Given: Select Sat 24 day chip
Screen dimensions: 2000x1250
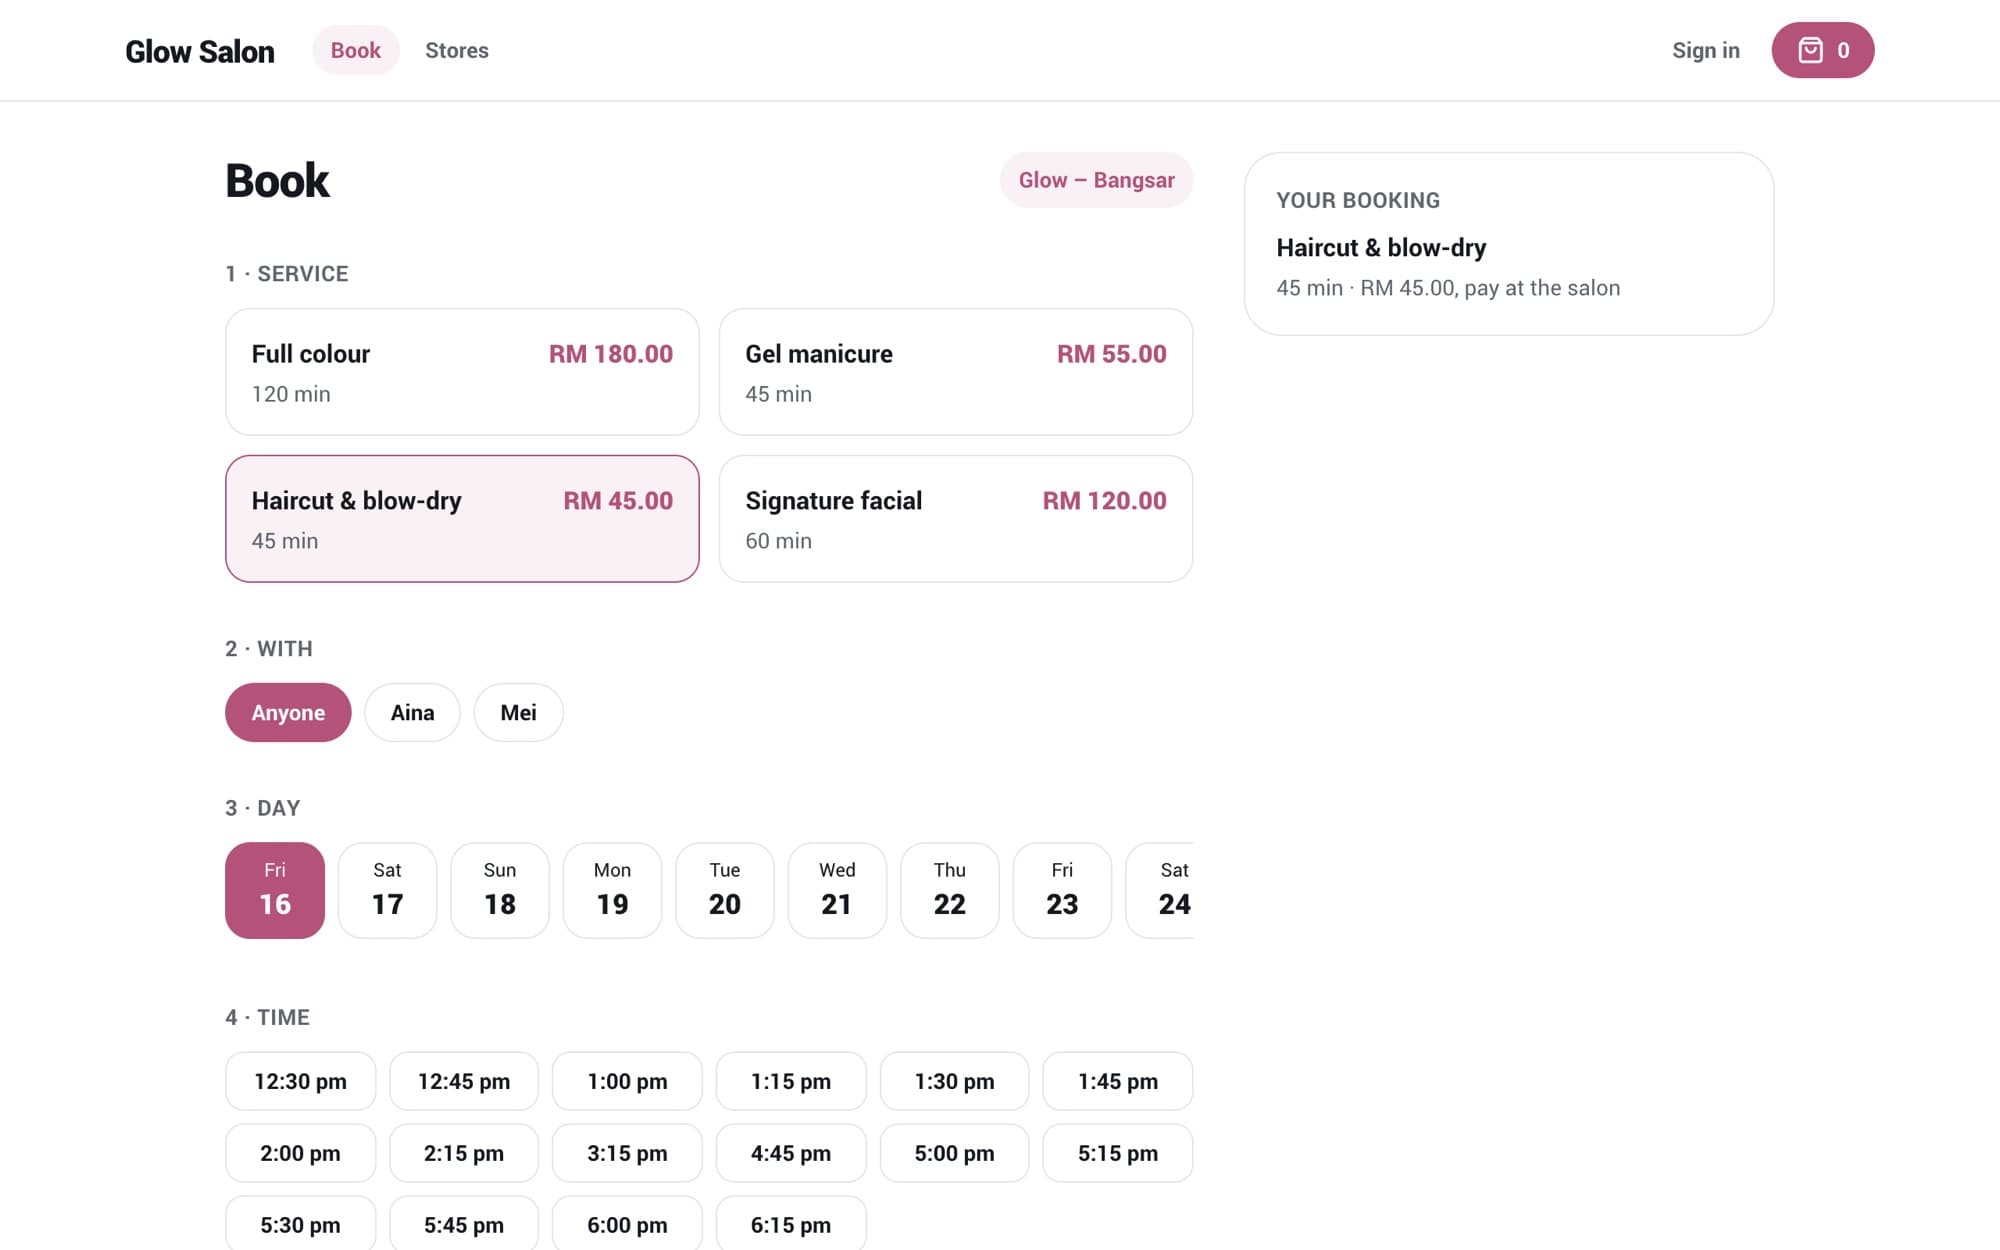Looking at the screenshot, I should [1160, 890].
